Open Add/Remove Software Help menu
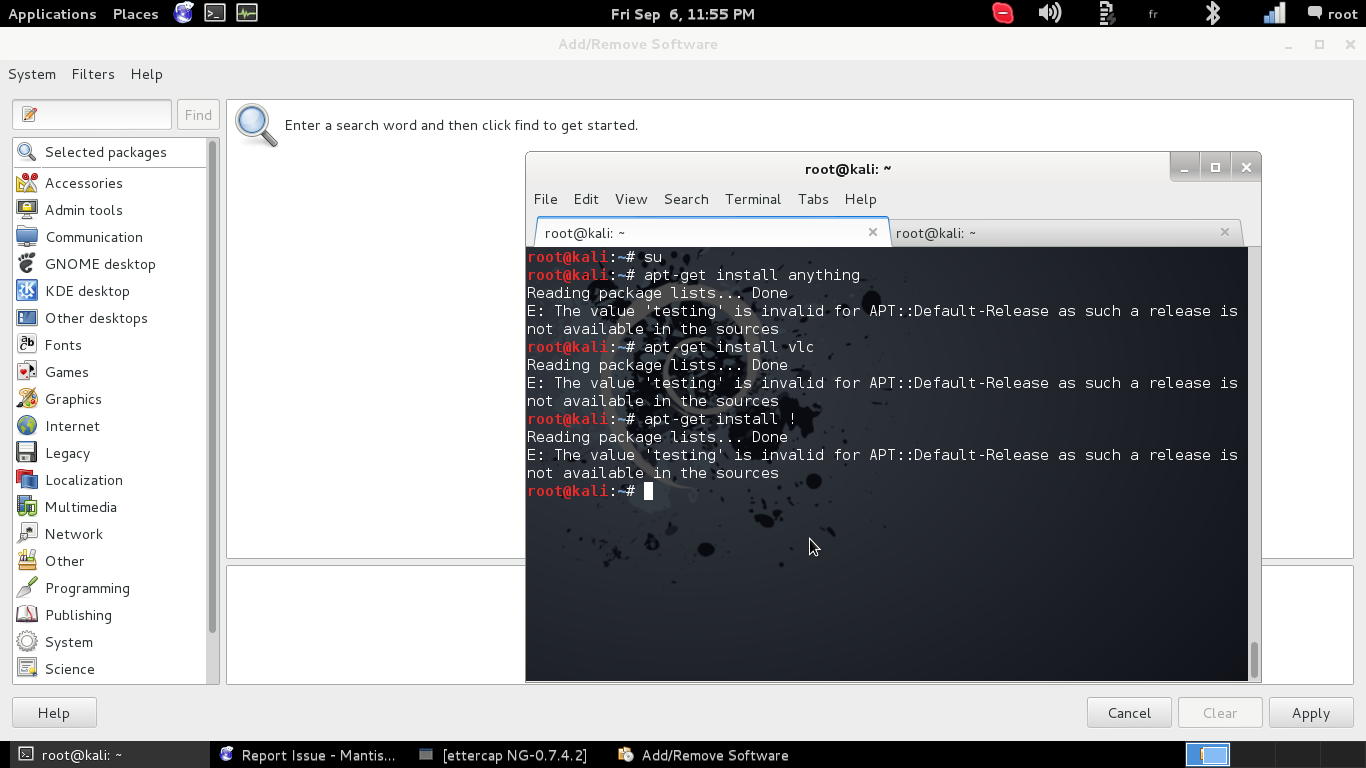This screenshot has width=1366, height=768. (x=146, y=74)
